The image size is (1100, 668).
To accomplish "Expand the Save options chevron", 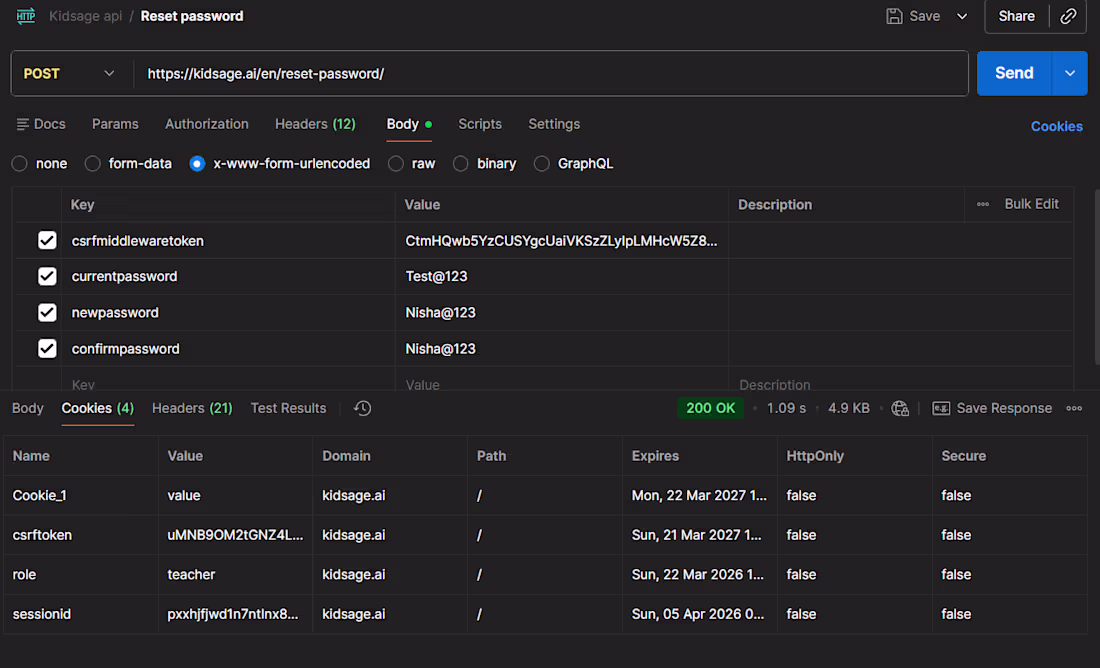I will (x=962, y=16).
